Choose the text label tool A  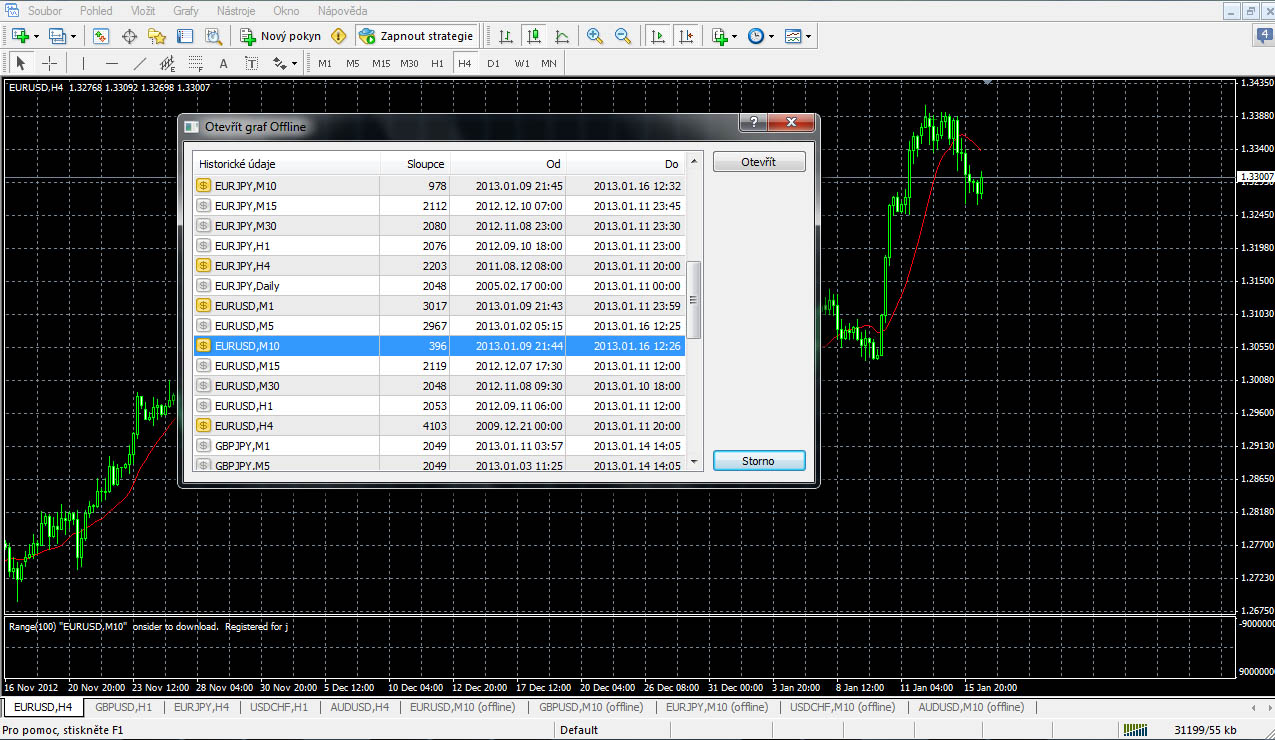tap(223, 63)
